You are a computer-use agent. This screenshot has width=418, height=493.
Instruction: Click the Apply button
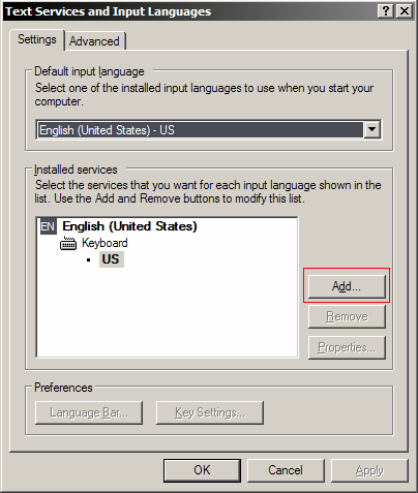click(x=370, y=470)
